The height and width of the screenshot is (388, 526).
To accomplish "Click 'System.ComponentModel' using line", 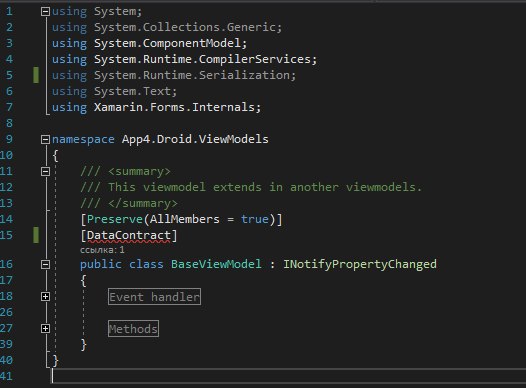I will pyautogui.click(x=149, y=43).
